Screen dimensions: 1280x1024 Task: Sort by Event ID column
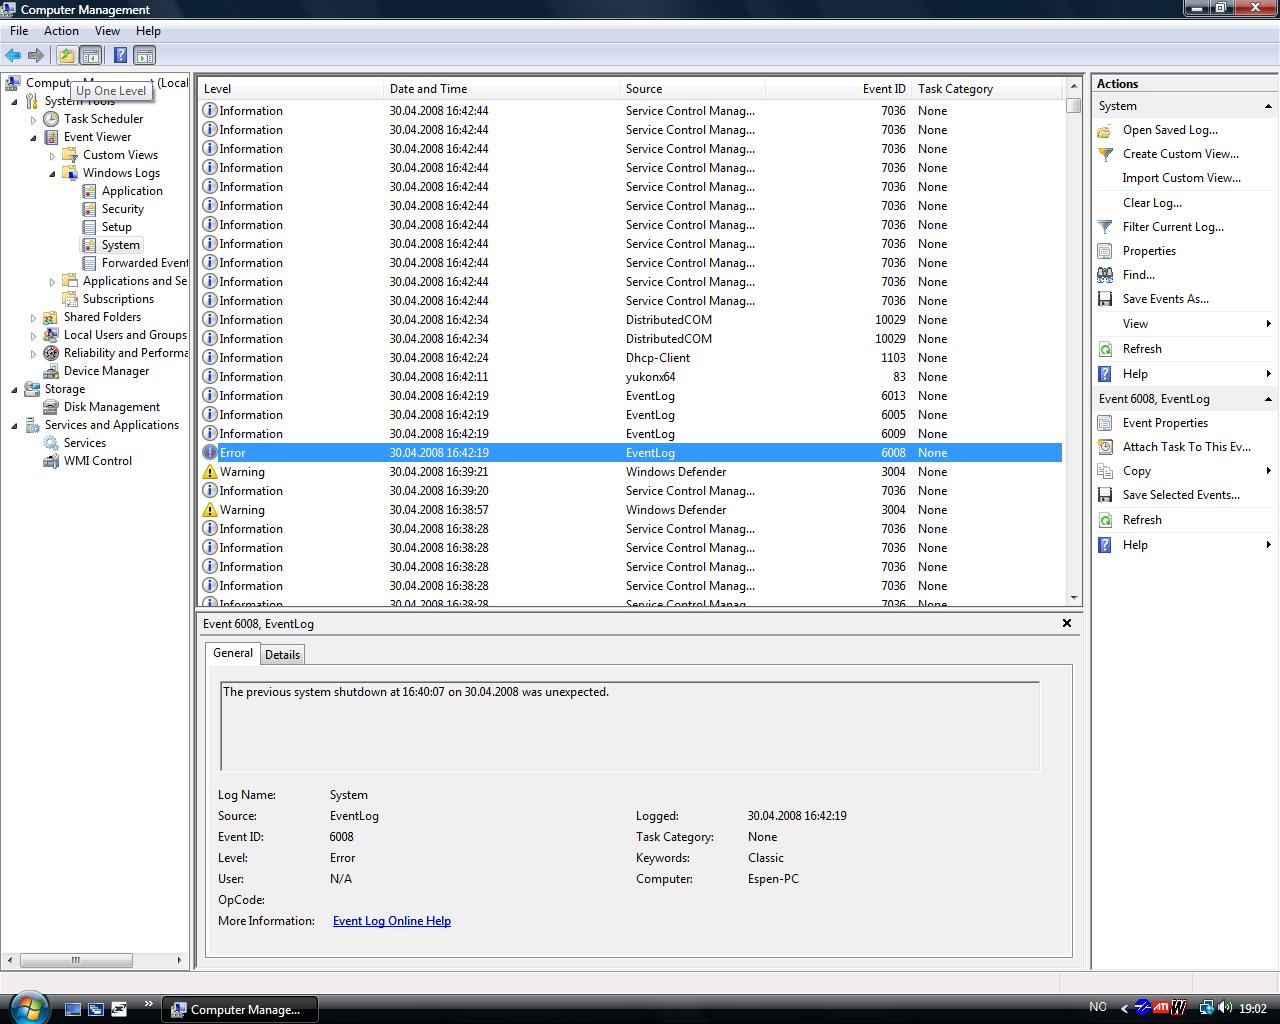click(838, 89)
